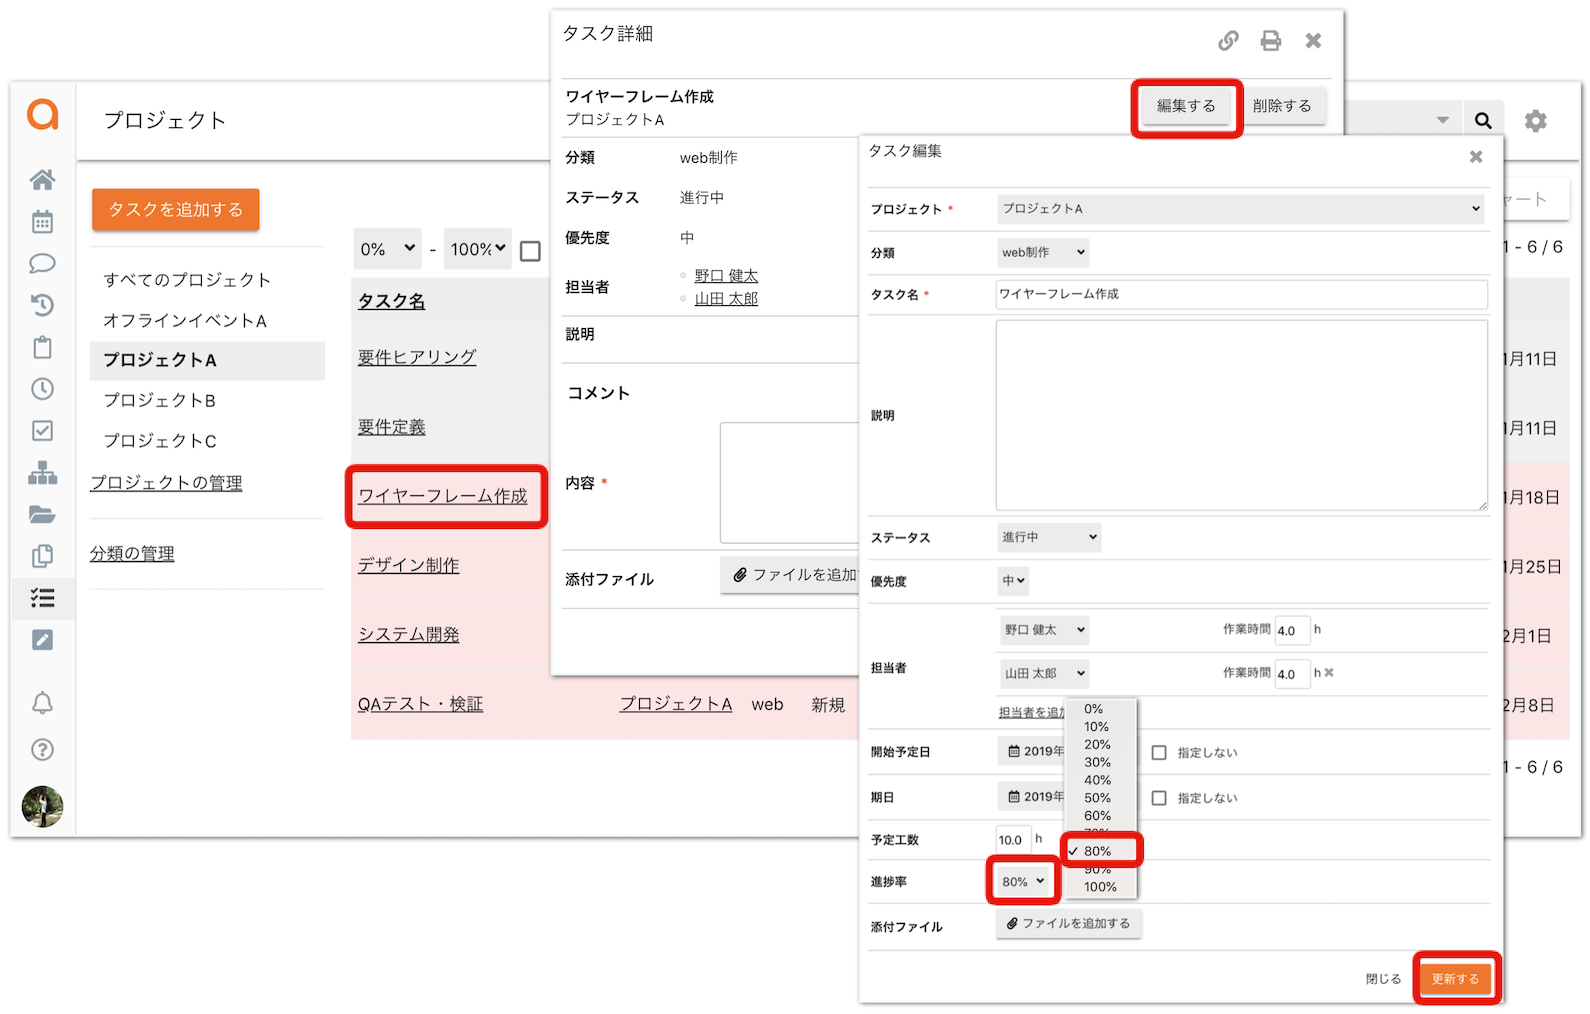This screenshot has height=1014, width=1590.
Task: Remove second assignee with x icon
Action: [x=1329, y=673]
